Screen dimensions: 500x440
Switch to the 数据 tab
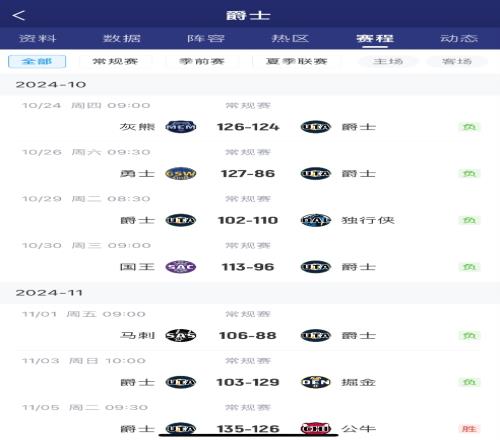click(x=122, y=38)
